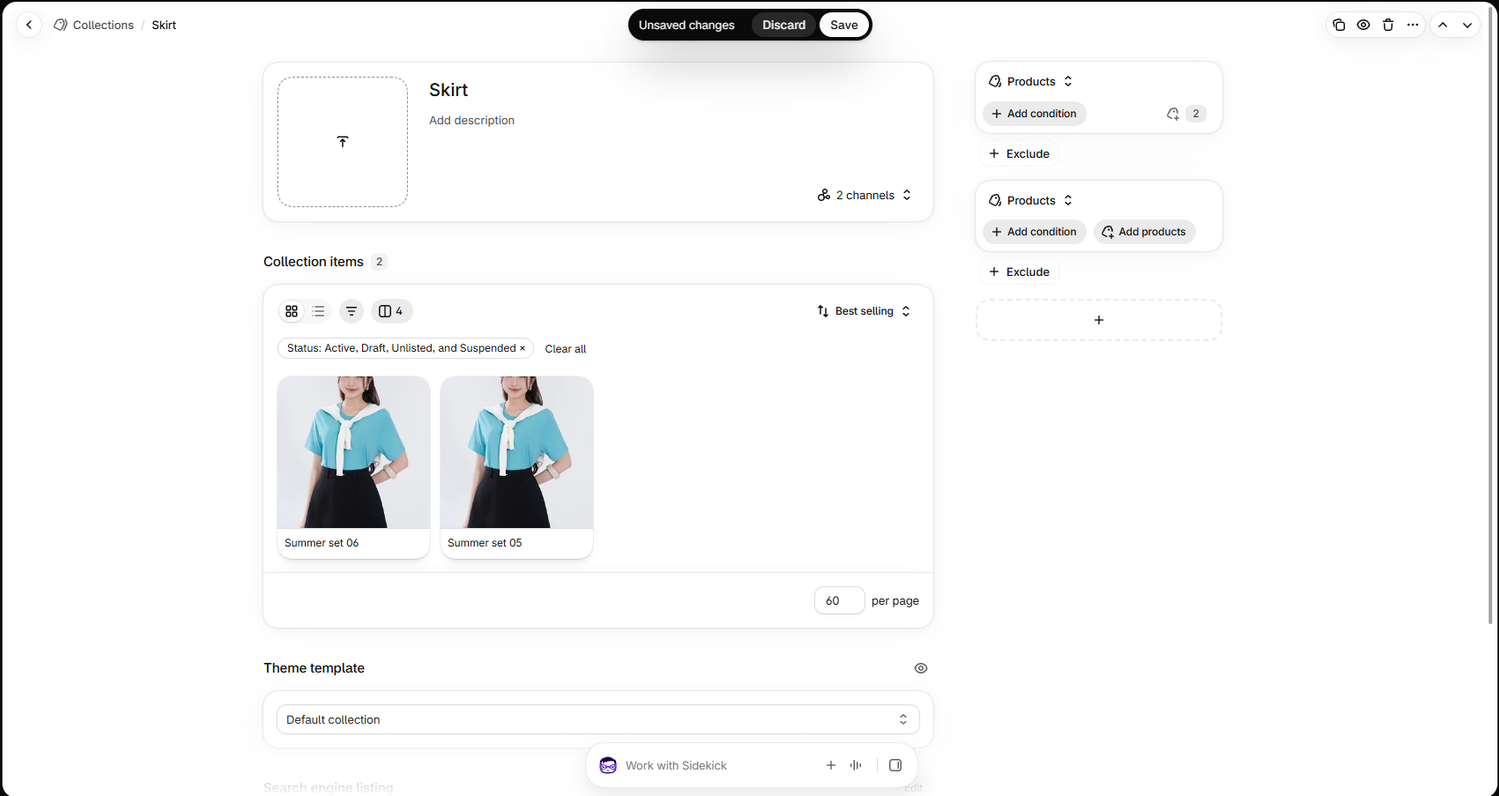Expand first Products selector
The image size is (1499, 796).
[1031, 82]
